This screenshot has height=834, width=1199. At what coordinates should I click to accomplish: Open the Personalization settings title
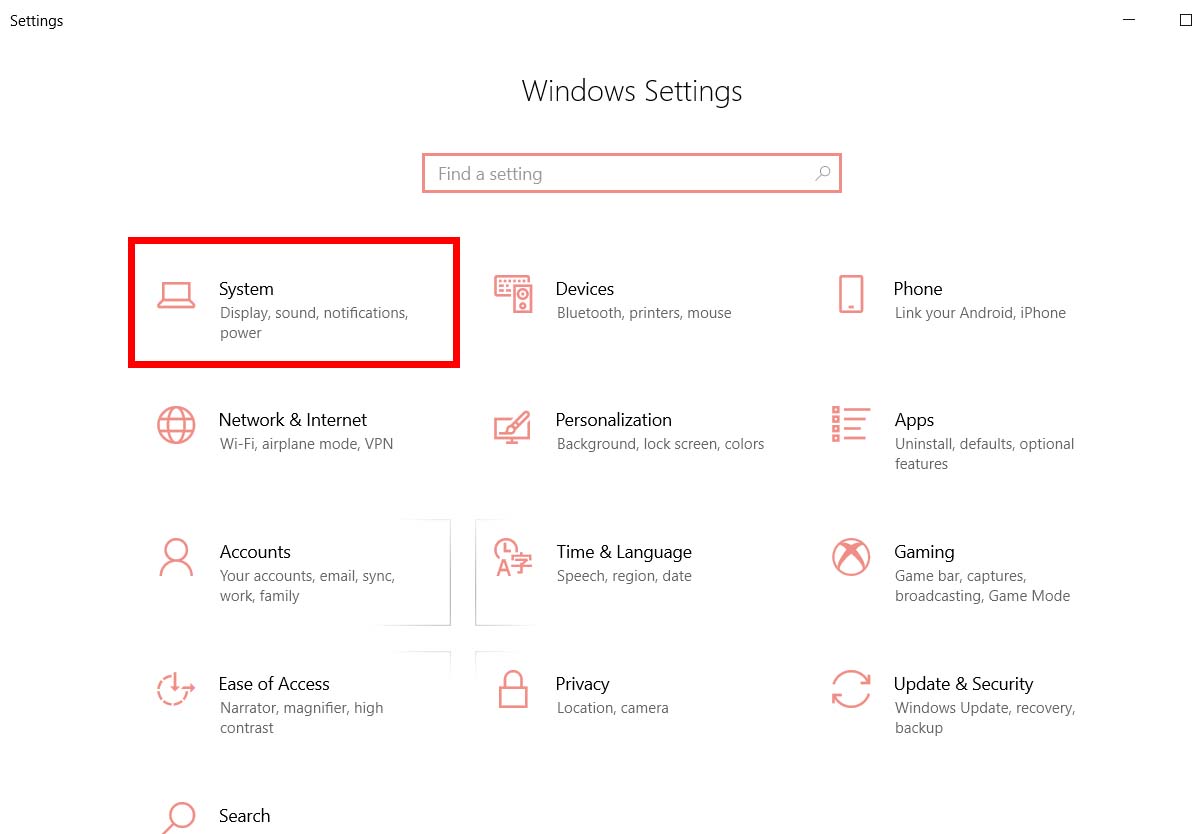coord(613,420)
